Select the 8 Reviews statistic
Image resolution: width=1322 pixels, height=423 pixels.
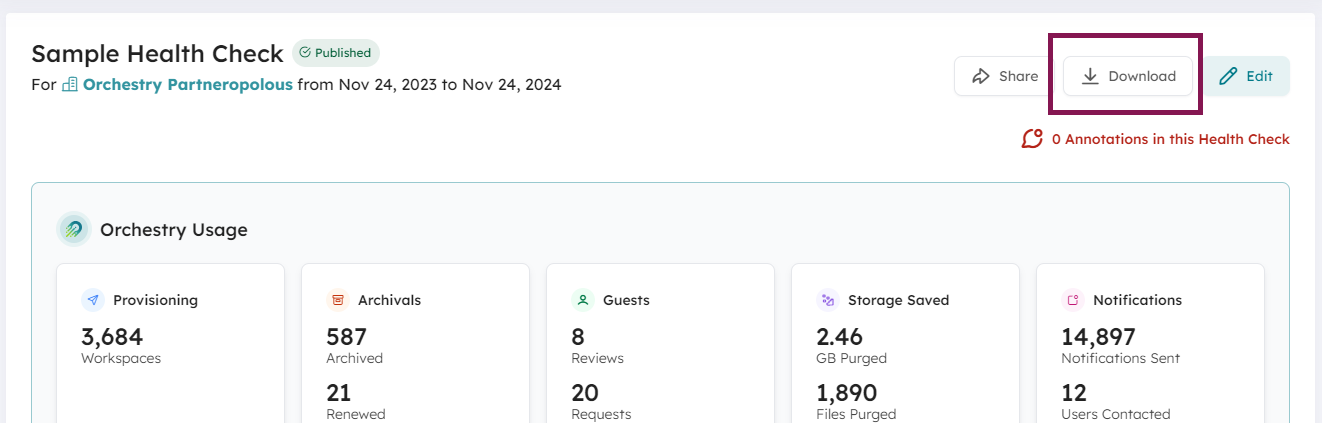coord(578,337)
